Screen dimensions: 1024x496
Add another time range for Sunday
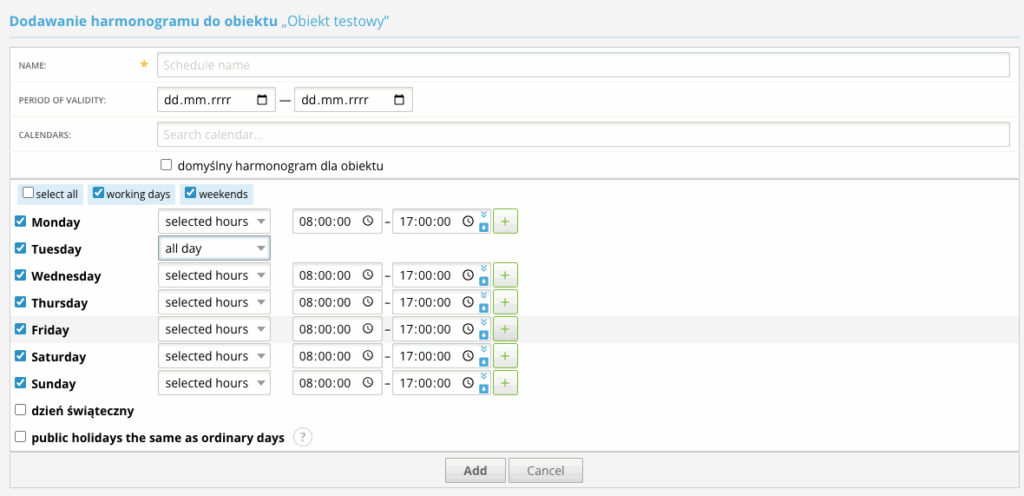tap(505, 383)
